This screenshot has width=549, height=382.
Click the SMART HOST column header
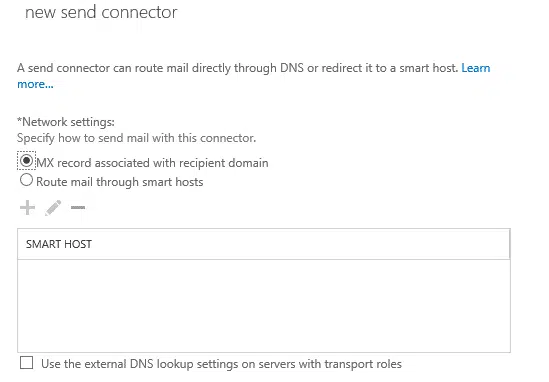coord(59,244)
